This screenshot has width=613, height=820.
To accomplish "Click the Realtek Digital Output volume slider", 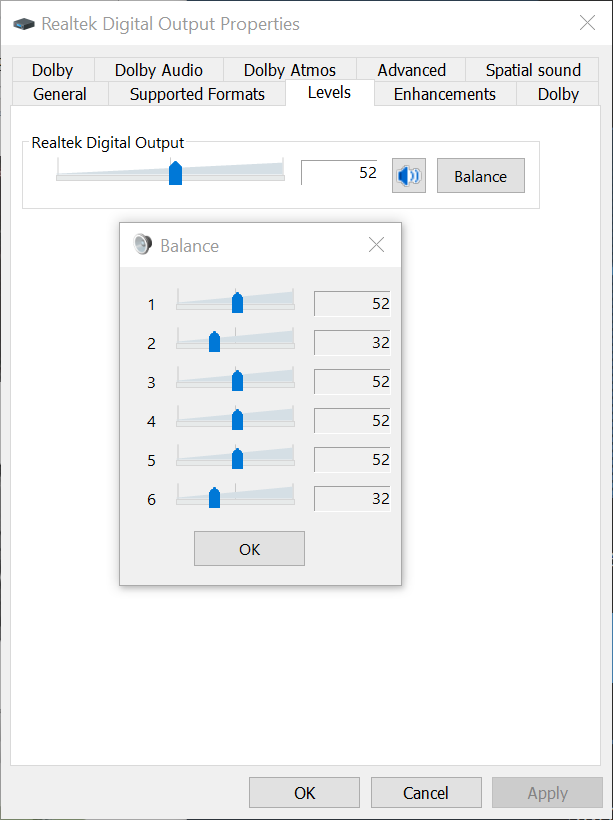I will point(171,171).
